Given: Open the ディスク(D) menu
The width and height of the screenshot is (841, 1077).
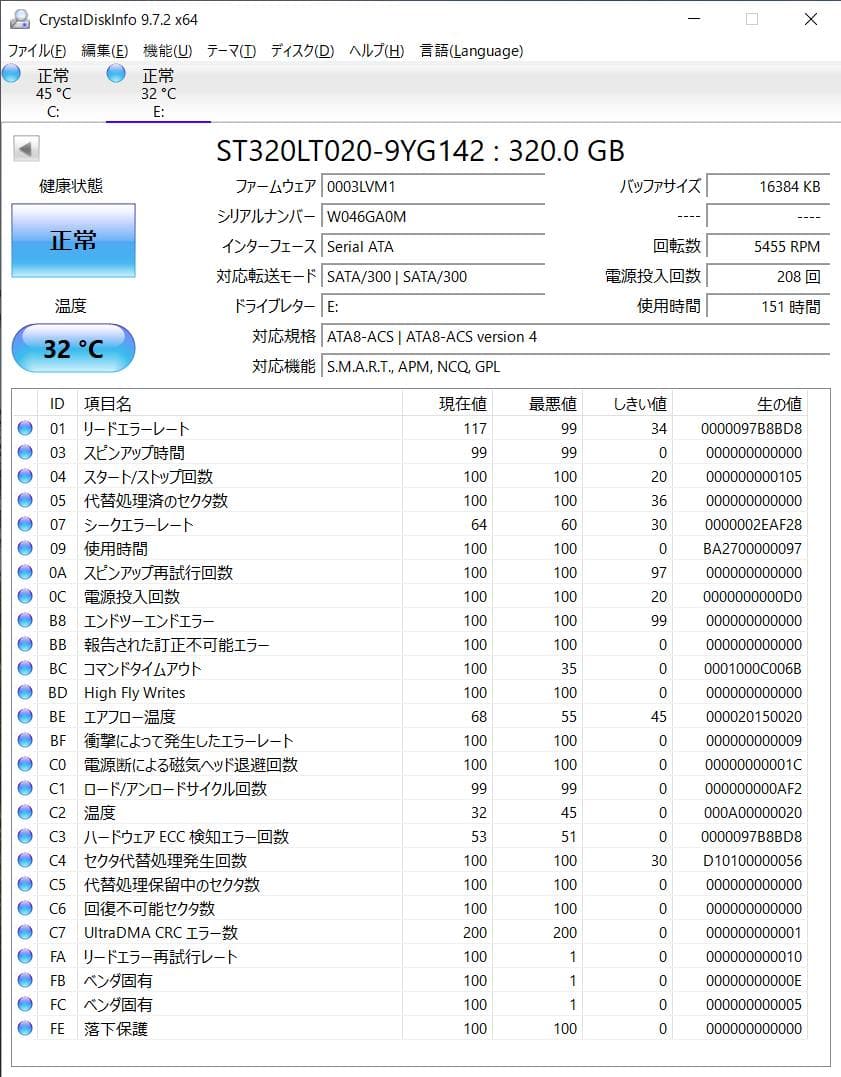Looking at the screenshot, I should 302,51.
